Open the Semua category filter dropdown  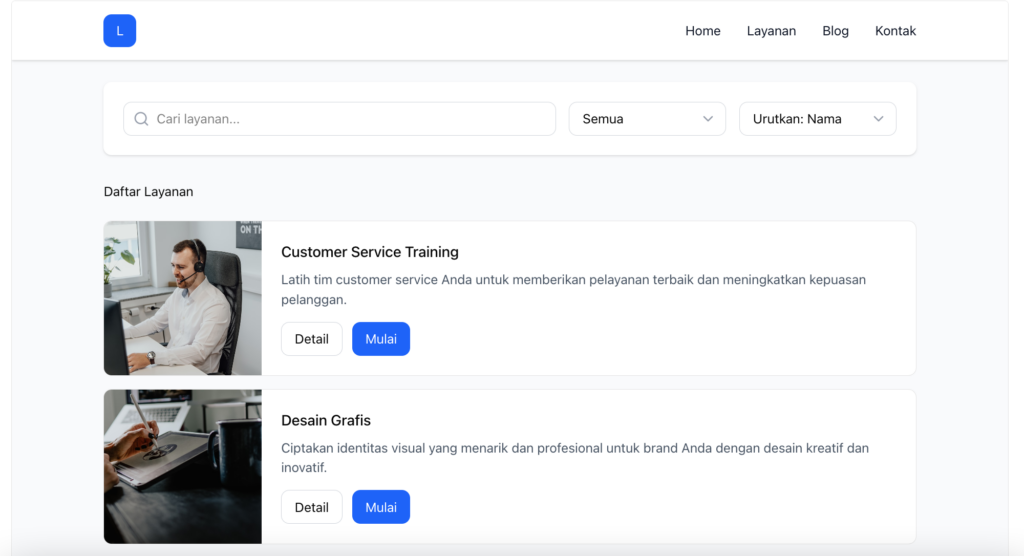[646, 119]
